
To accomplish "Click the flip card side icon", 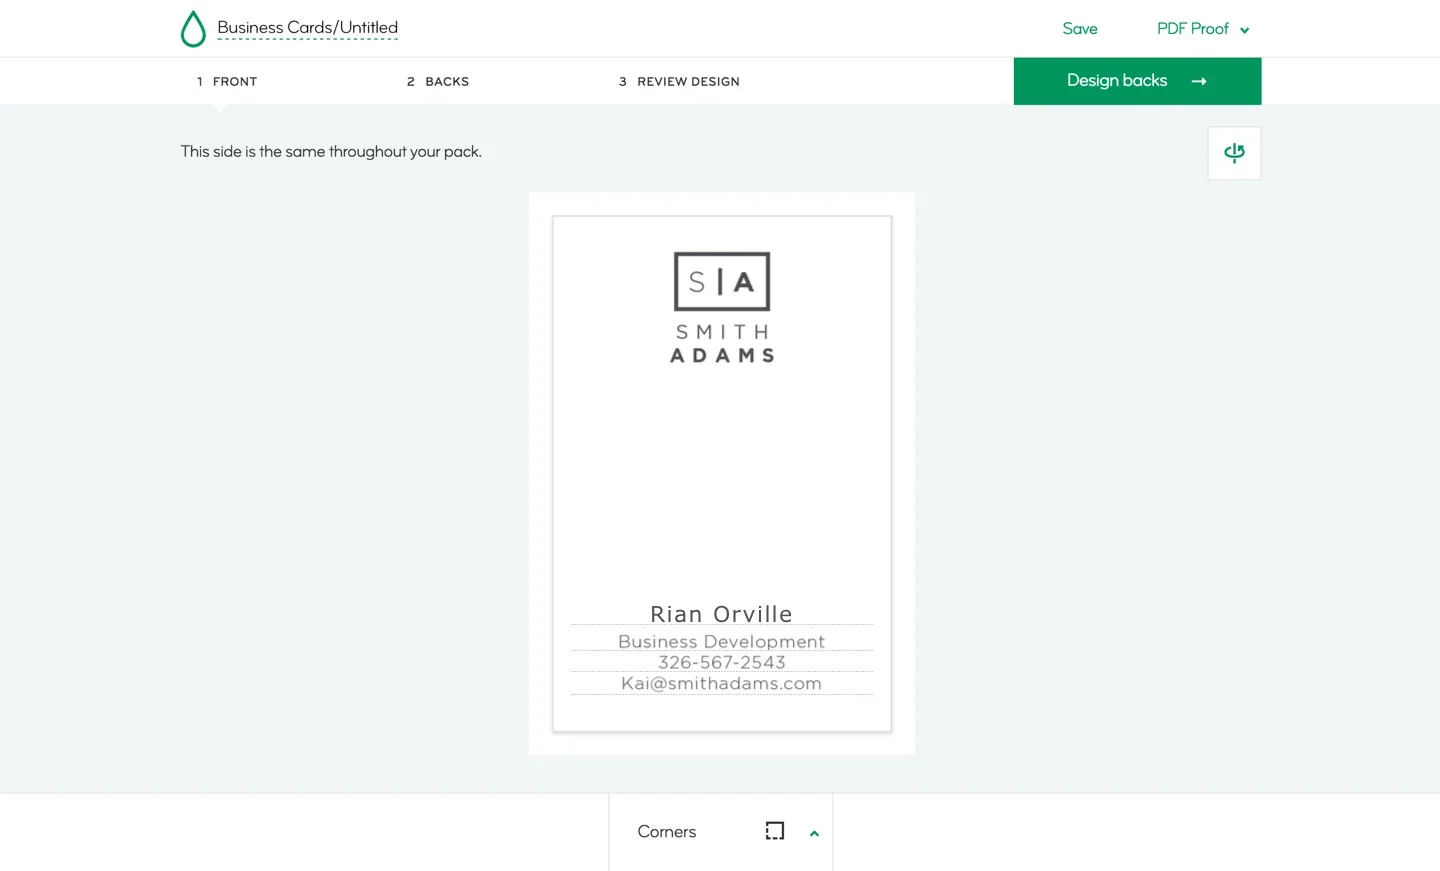I will point(1234,153).
